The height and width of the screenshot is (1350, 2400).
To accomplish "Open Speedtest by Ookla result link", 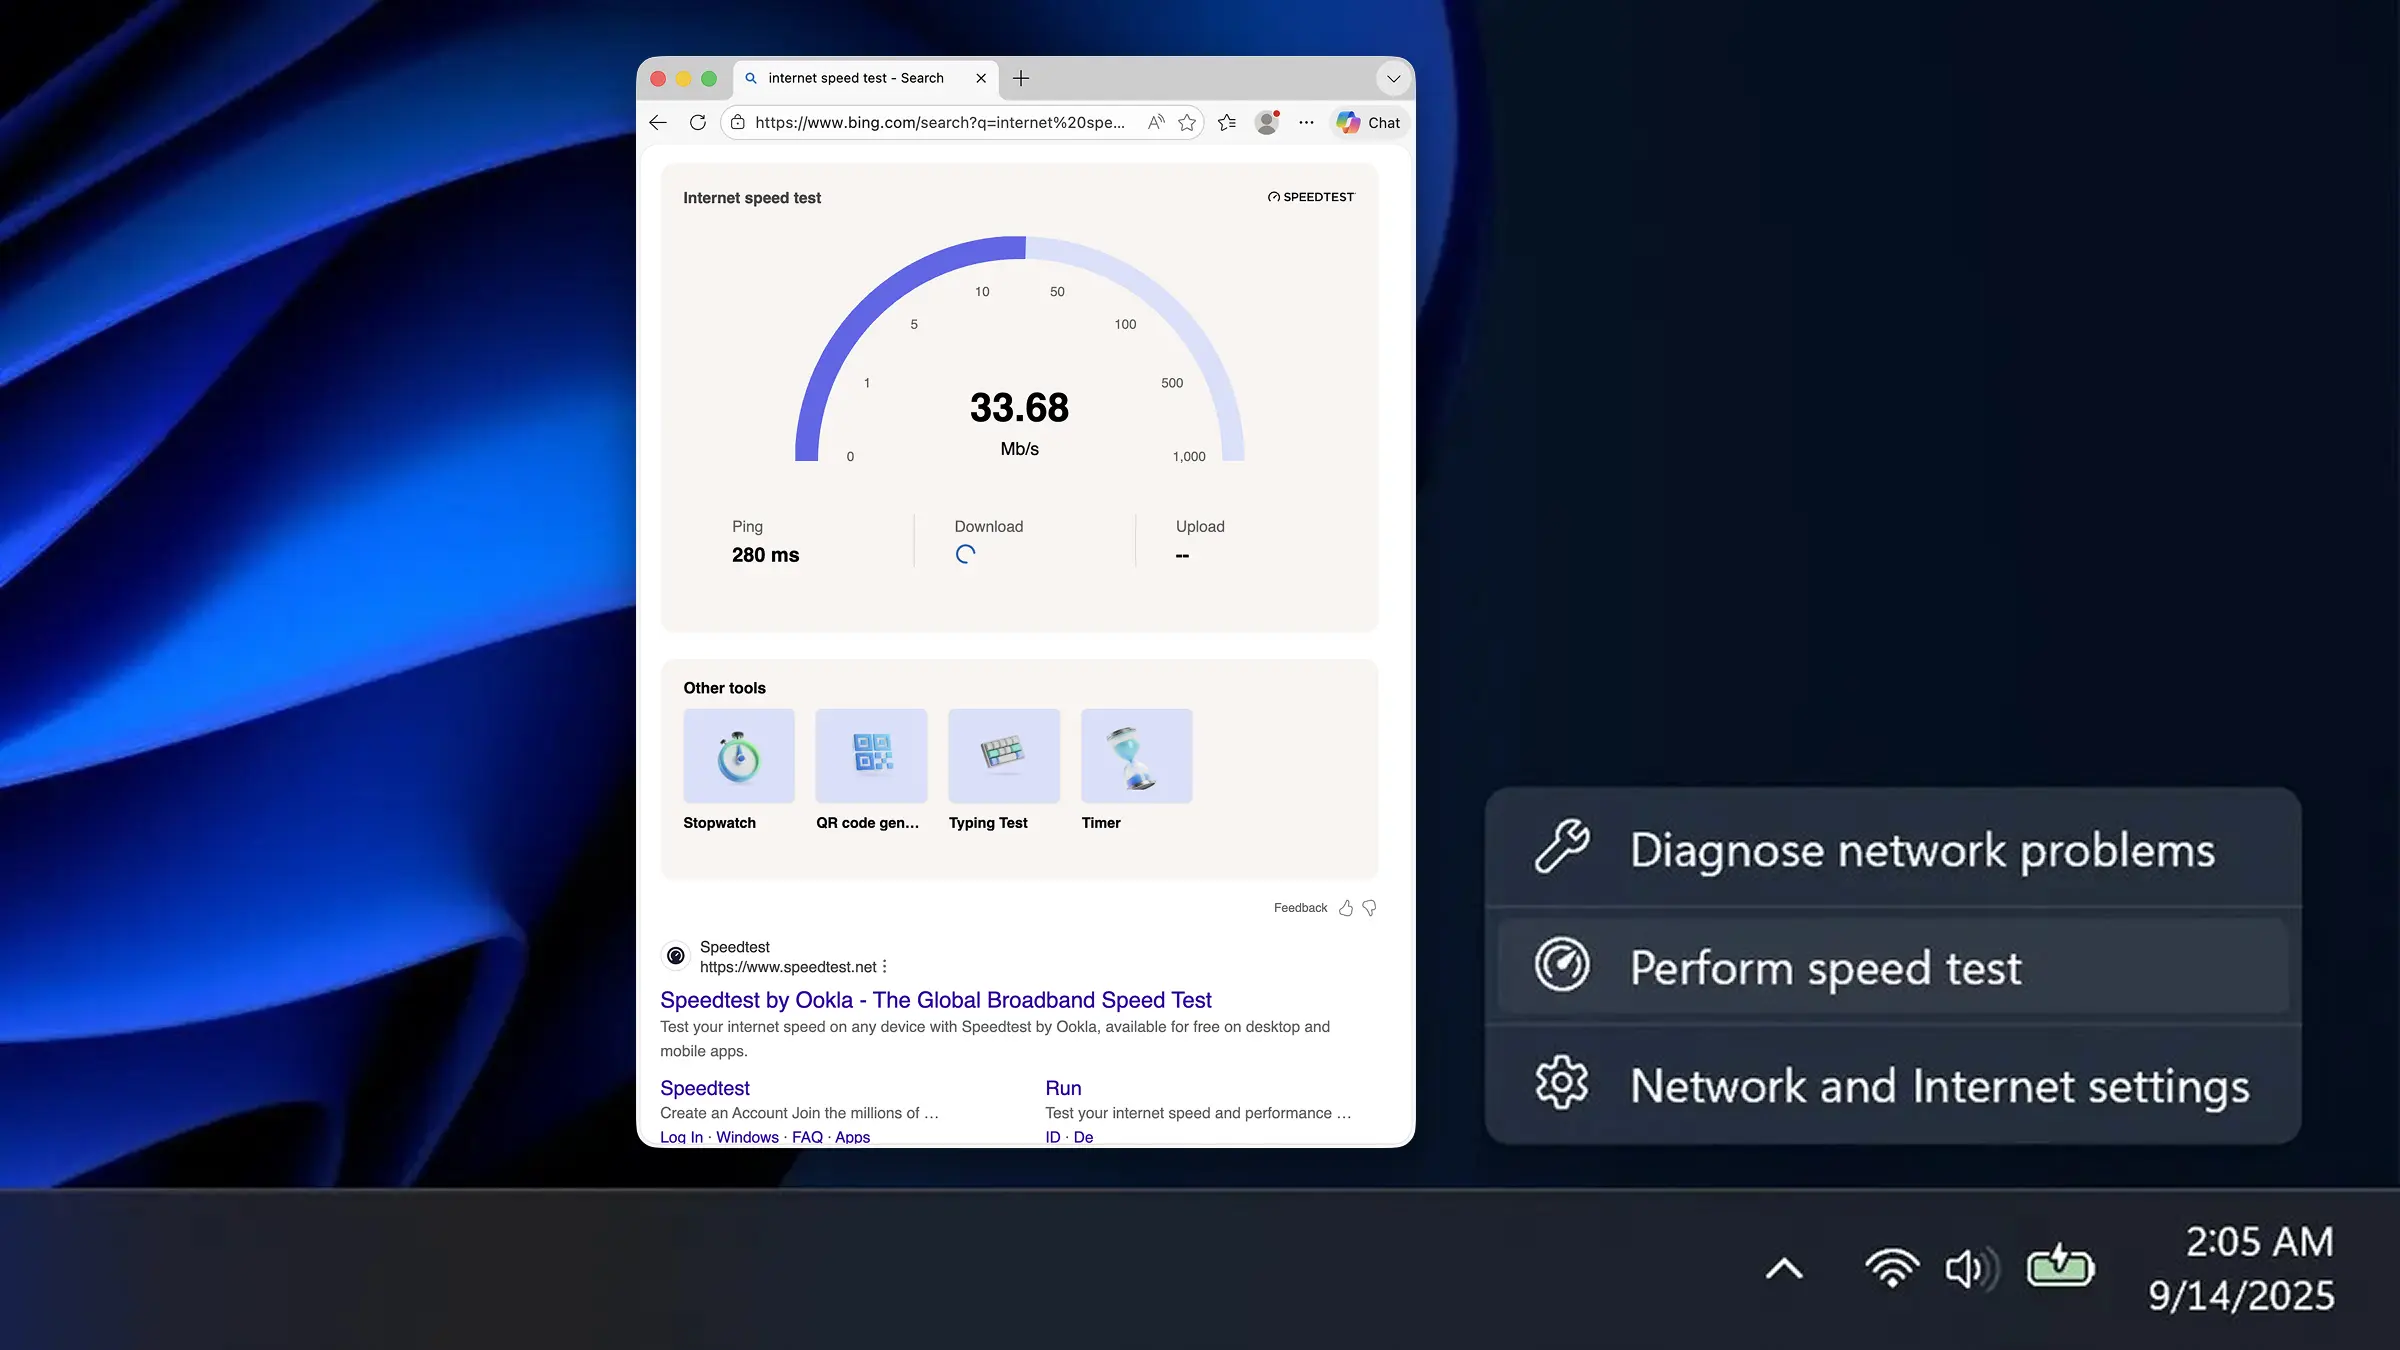I will (x=935, y=1000).
